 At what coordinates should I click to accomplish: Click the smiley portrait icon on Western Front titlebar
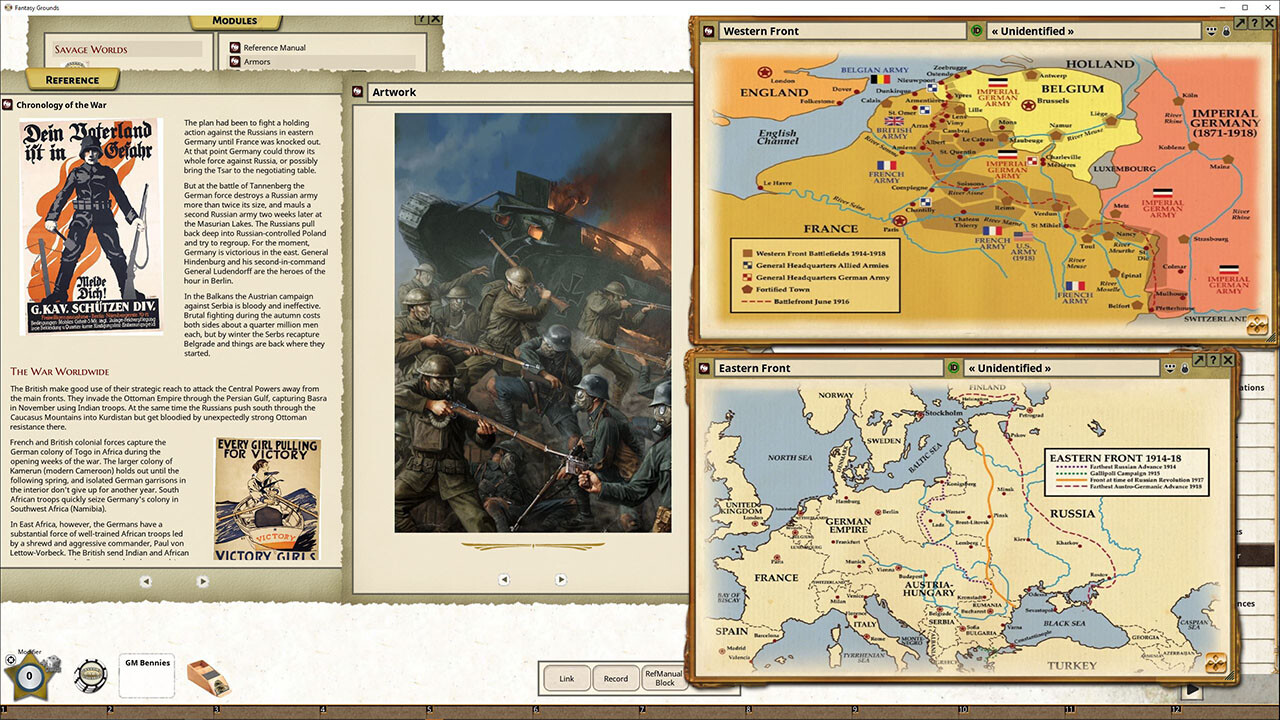coord(1211,32)
